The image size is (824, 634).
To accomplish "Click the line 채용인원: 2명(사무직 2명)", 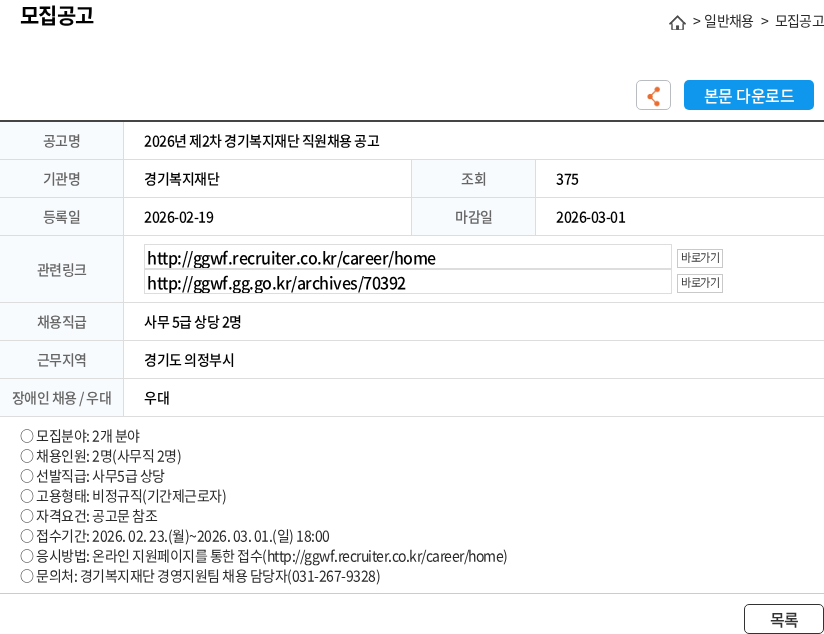I will tap(101, 456).
